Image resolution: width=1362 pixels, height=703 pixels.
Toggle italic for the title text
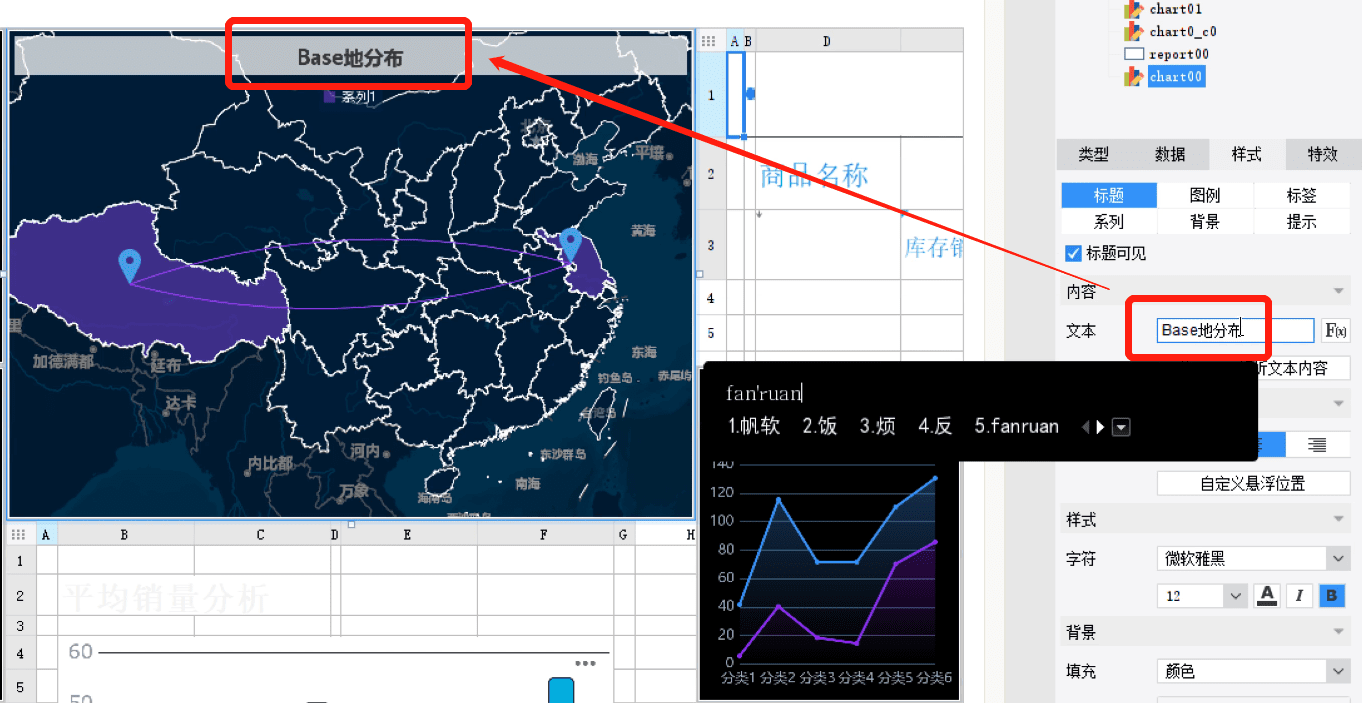pos(1299,596)
